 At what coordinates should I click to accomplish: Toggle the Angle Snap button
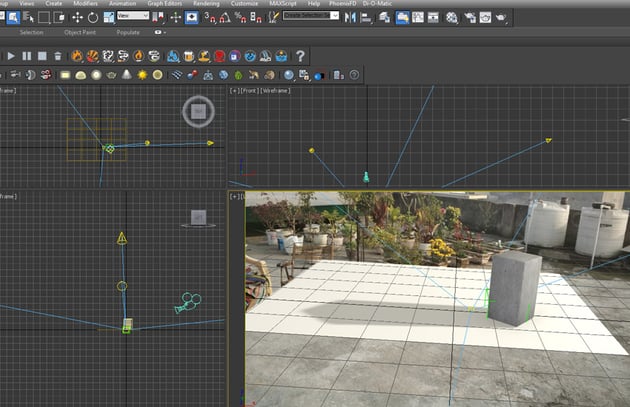pos(225,17)
